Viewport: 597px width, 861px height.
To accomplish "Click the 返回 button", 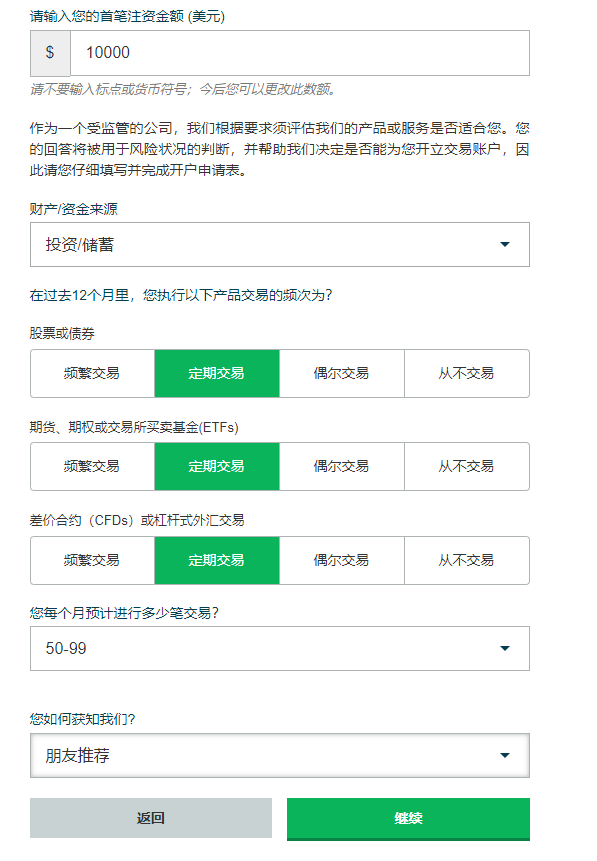I will [x=150, y=817].
